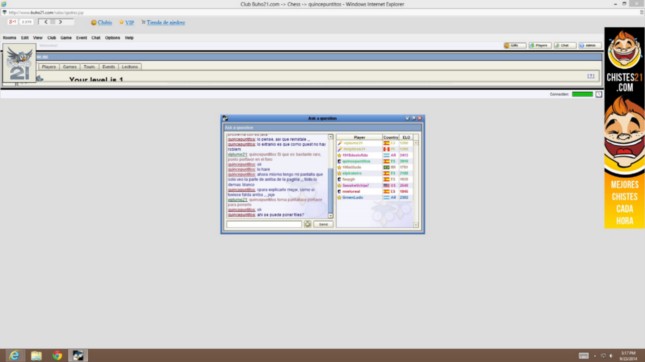This screenshot has width=645, height=362.
Task: Click the Buho21 owl logo
Action: (x=19, y=64)
